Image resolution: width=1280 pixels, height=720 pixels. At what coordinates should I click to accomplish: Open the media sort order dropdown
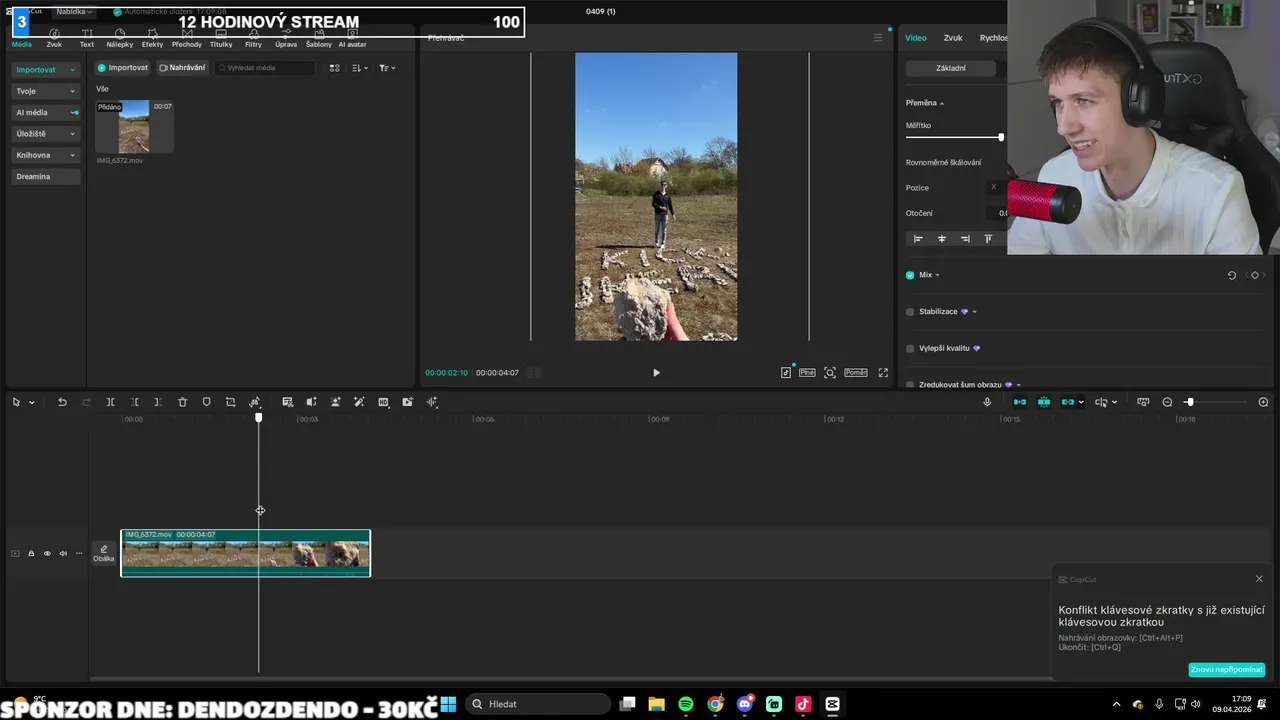pyautogui.click(x=360, y=68)
